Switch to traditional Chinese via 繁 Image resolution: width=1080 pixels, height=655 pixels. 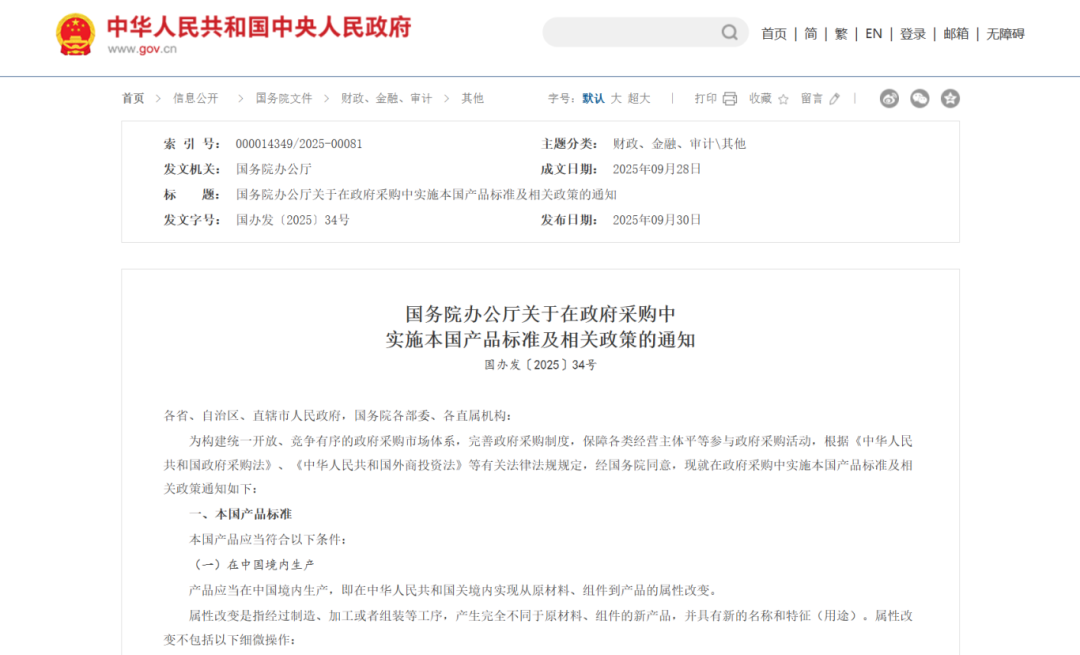841,32
